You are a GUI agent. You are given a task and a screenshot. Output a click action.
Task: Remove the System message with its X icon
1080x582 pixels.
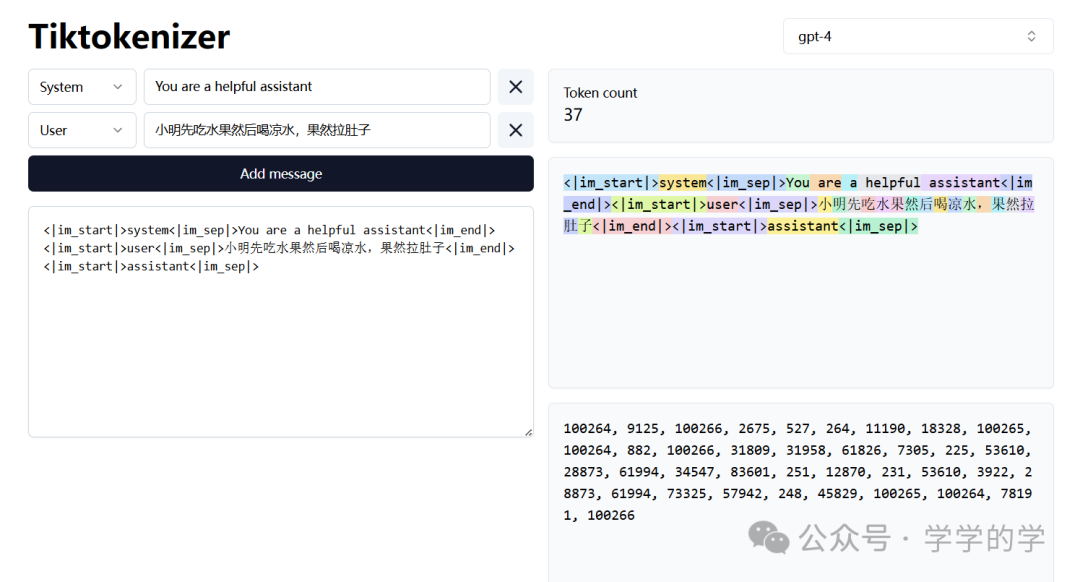coord(515,87)
